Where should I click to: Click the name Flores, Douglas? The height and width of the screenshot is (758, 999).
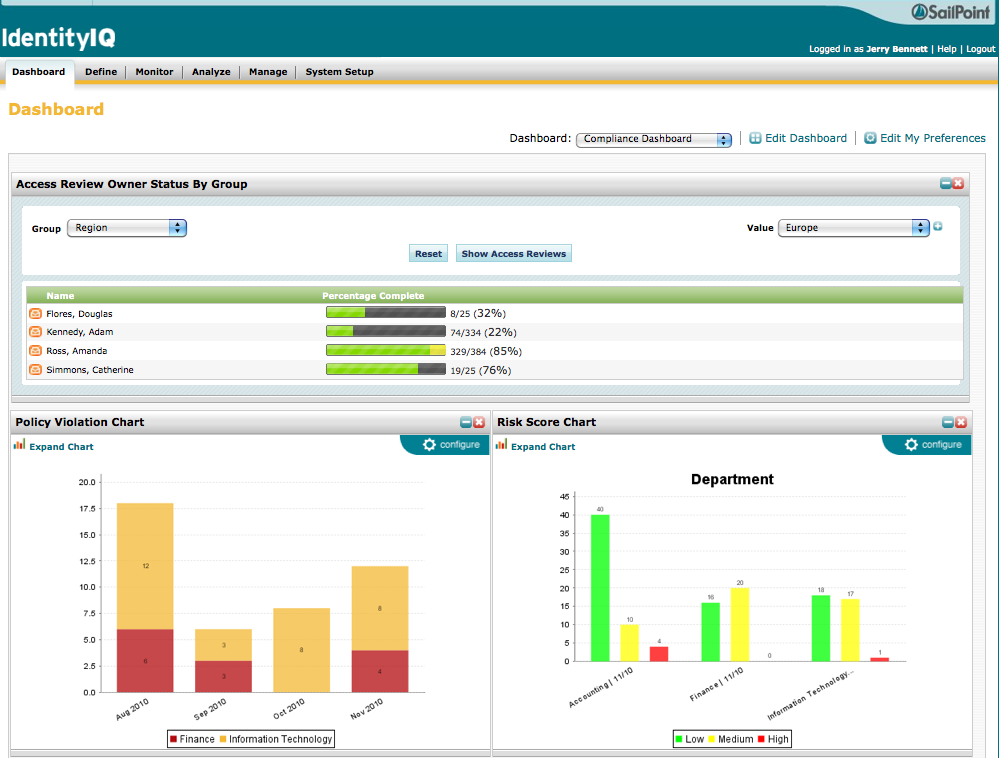tap(79, 314)
